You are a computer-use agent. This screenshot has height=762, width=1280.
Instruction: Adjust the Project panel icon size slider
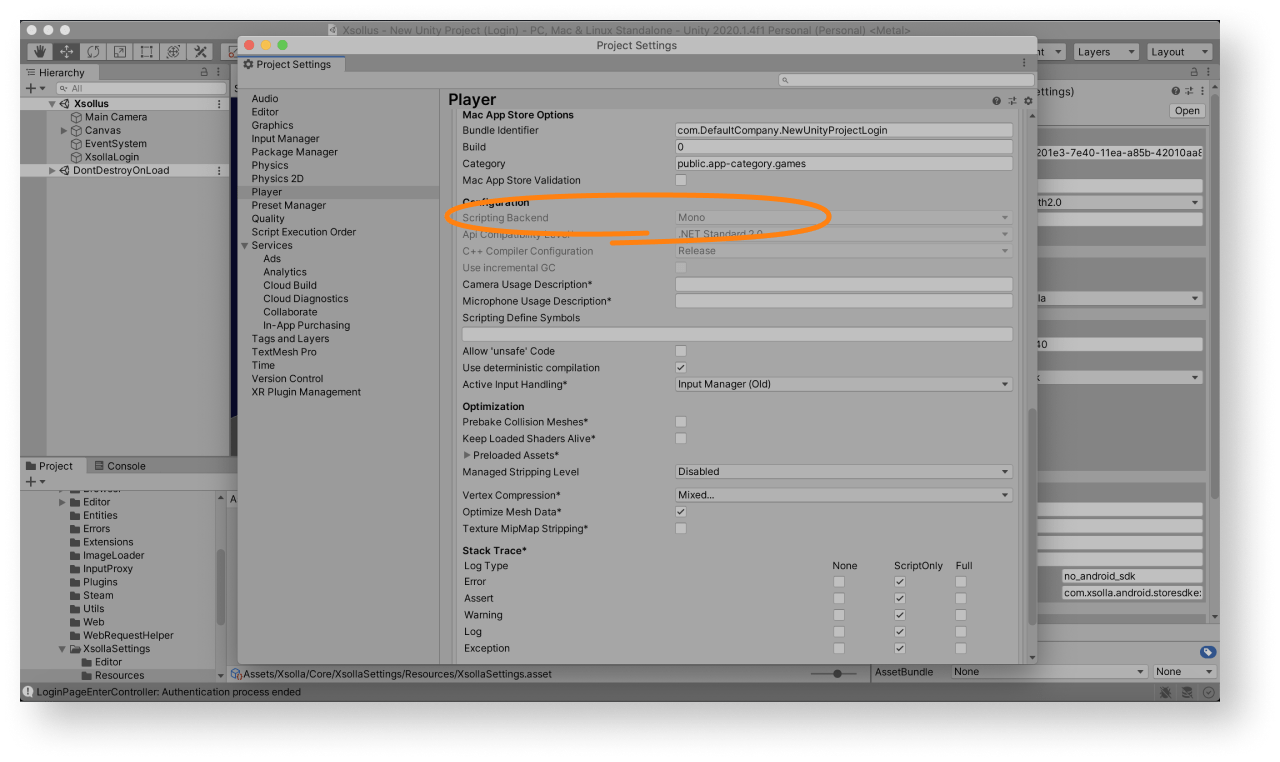tap(836, 674)
